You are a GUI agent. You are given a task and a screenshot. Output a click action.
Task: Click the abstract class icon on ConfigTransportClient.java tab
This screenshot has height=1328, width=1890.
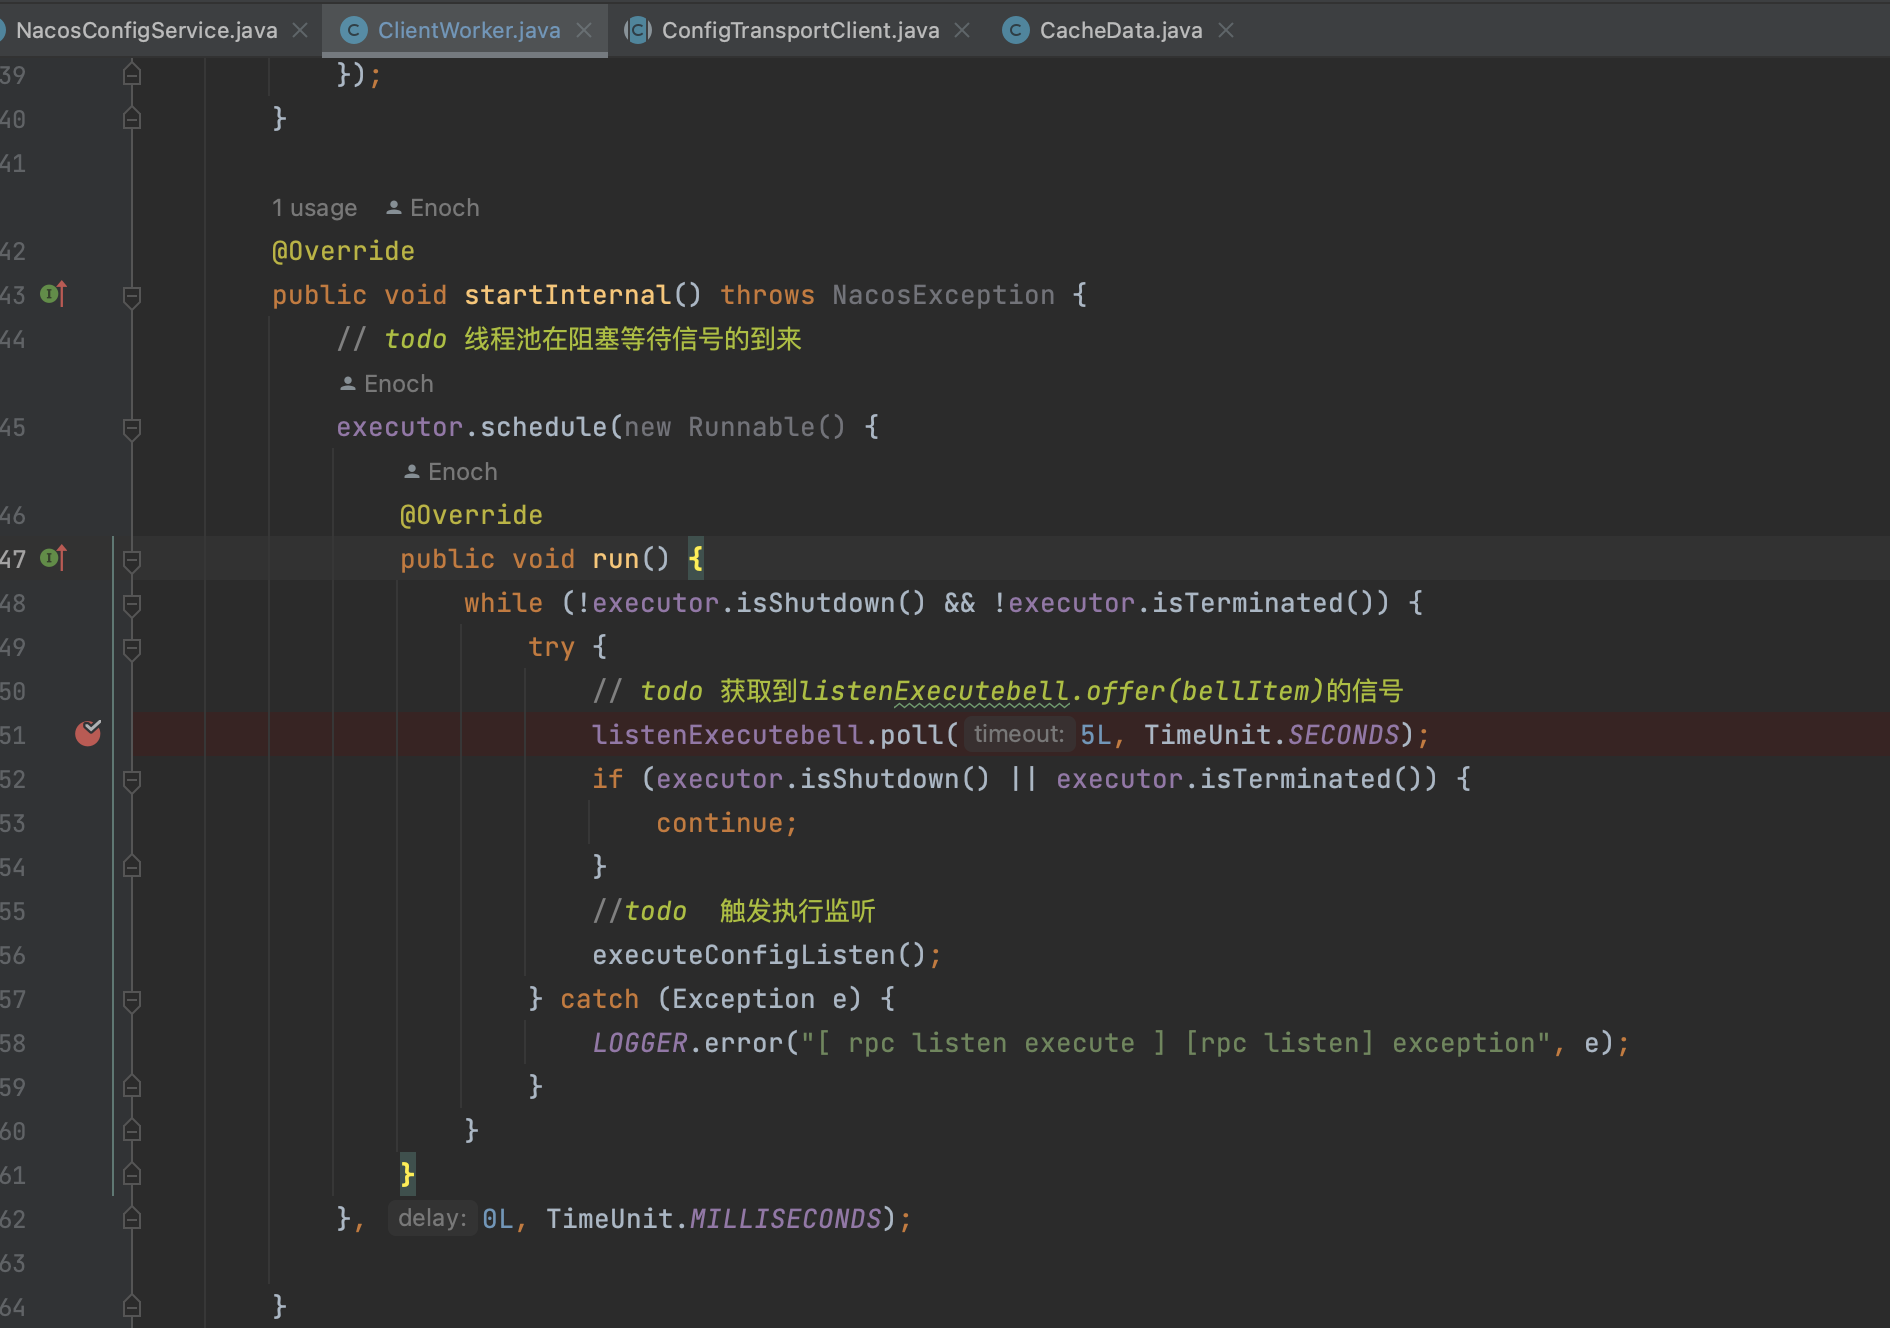coord(637,30)
